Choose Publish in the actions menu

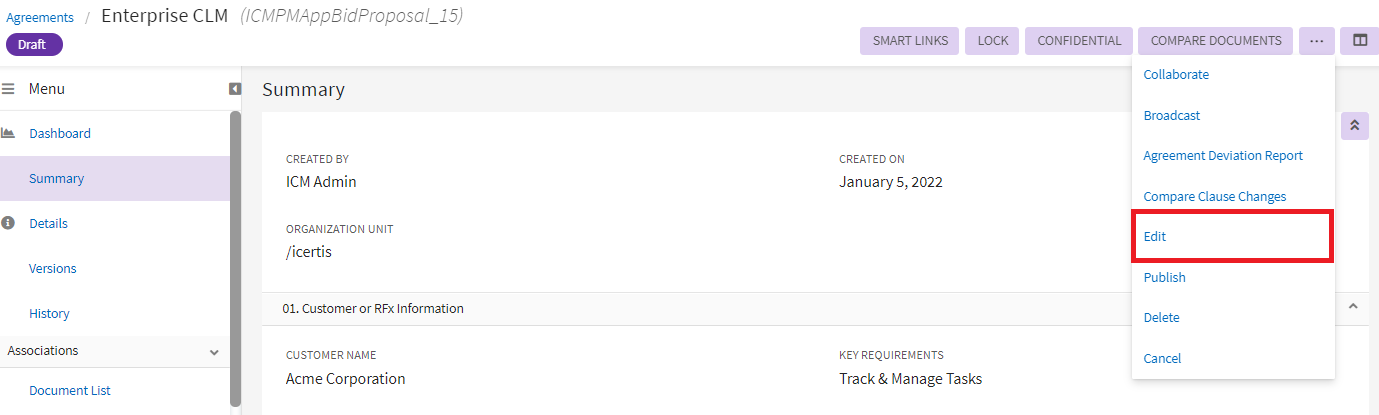(x=1164, y=277)
